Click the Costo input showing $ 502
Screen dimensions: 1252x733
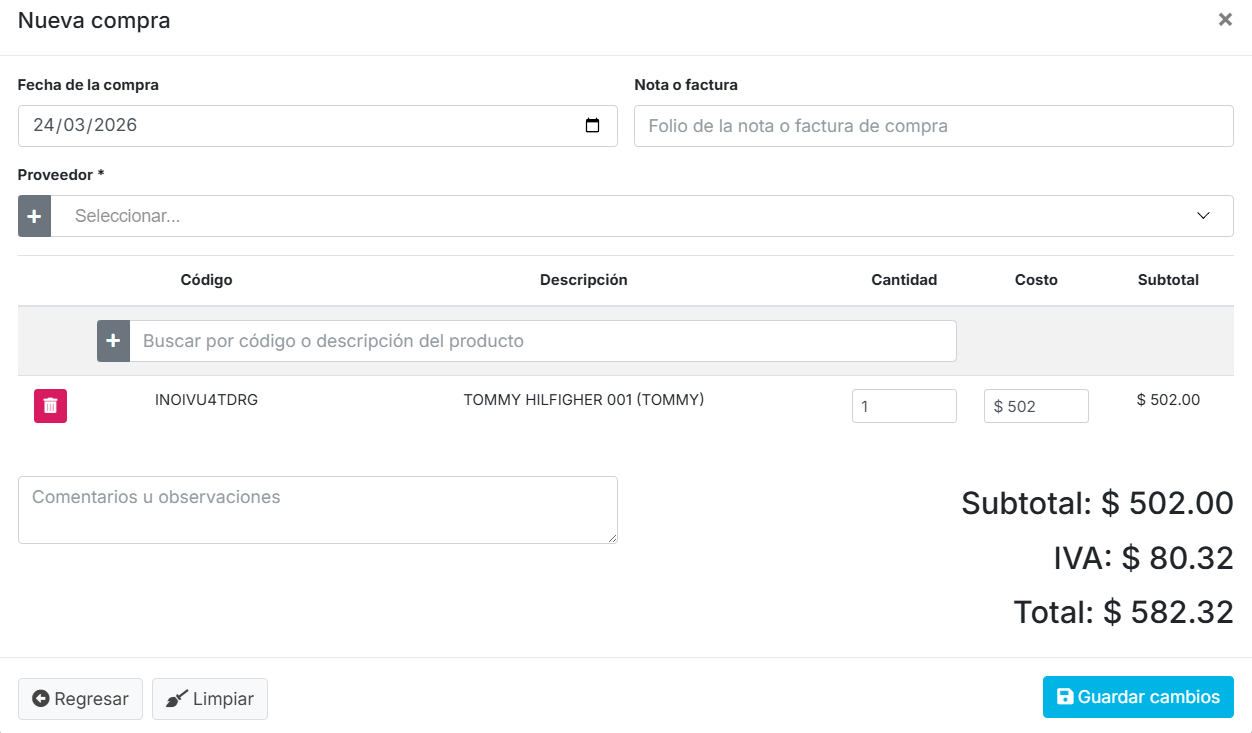click(x=1036, y=406)
